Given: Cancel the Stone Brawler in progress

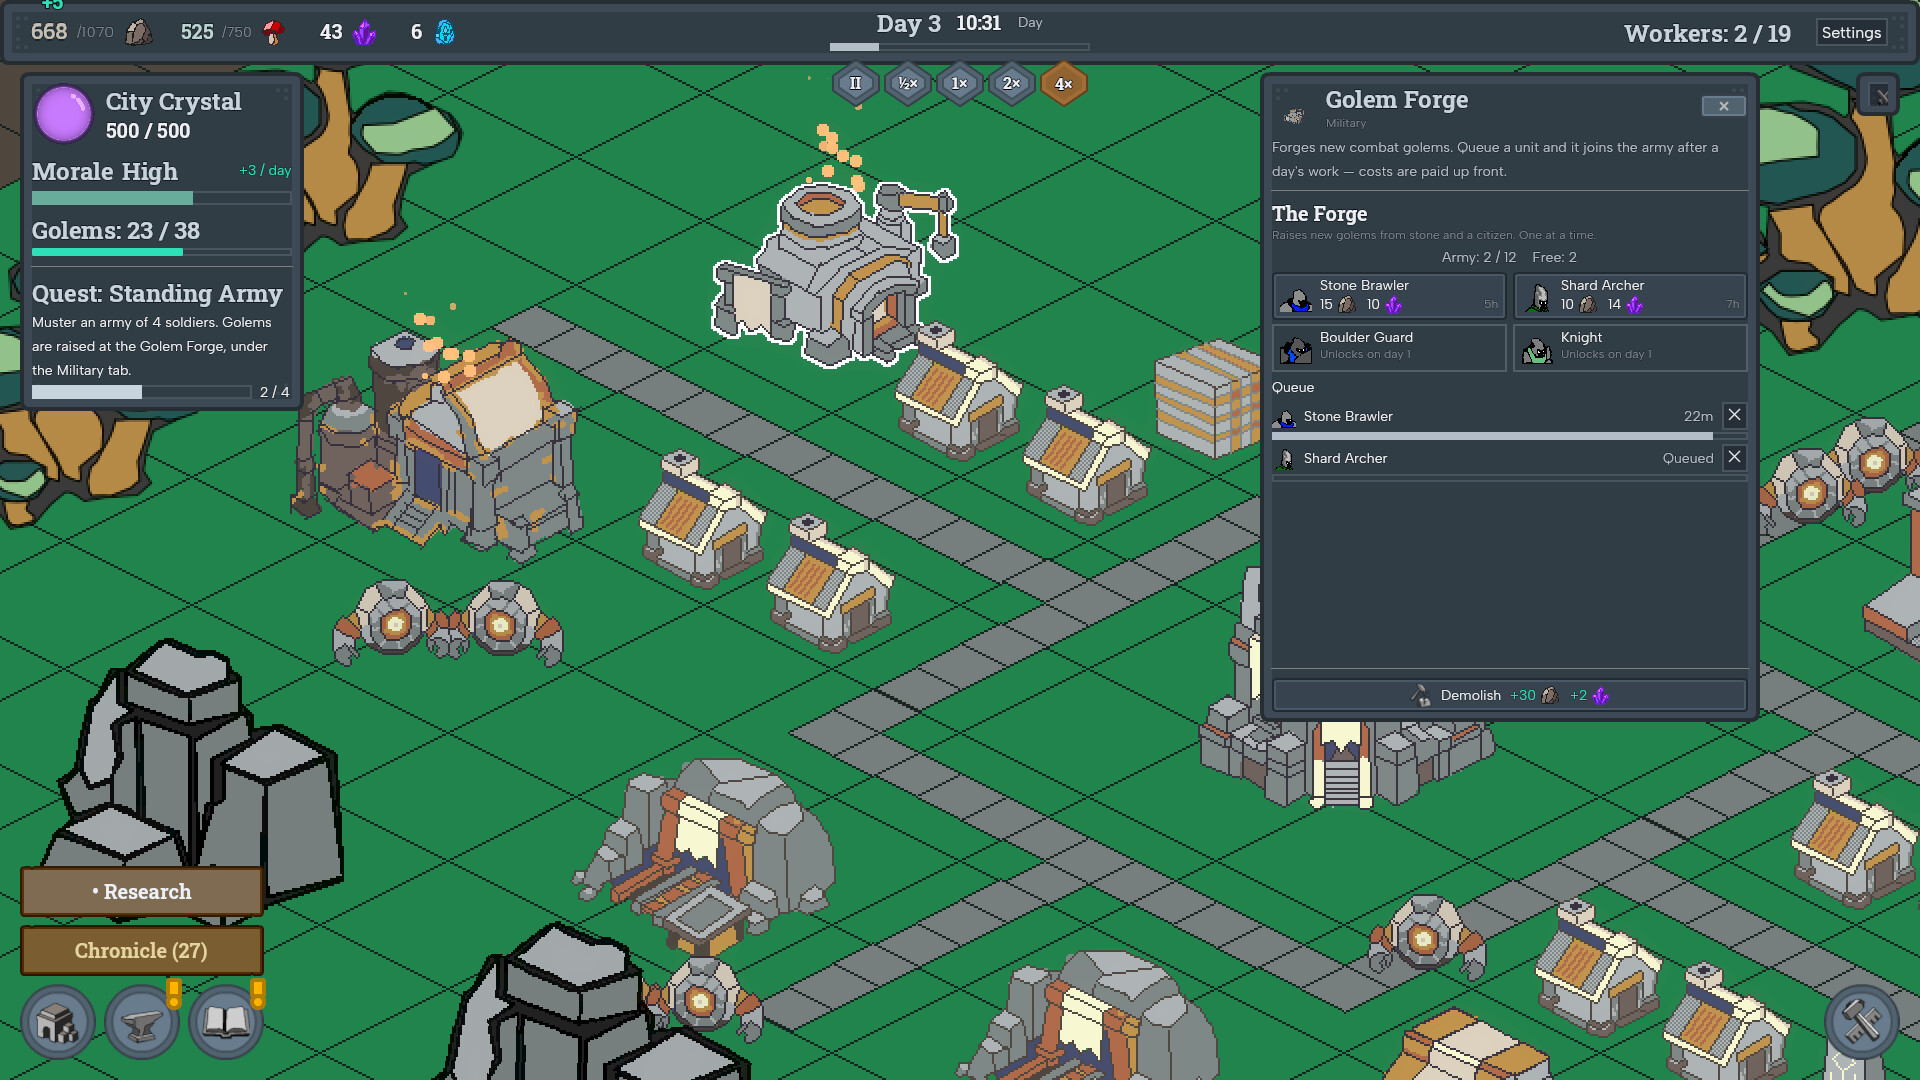Looking at the screenshot, I should pos(1734,415).
